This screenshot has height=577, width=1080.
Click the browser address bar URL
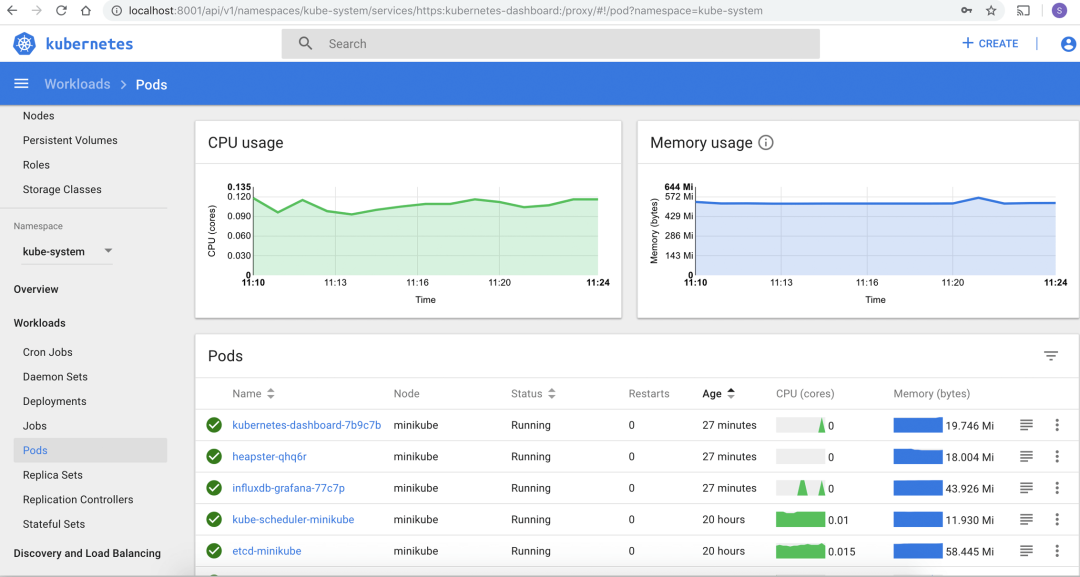445,10
